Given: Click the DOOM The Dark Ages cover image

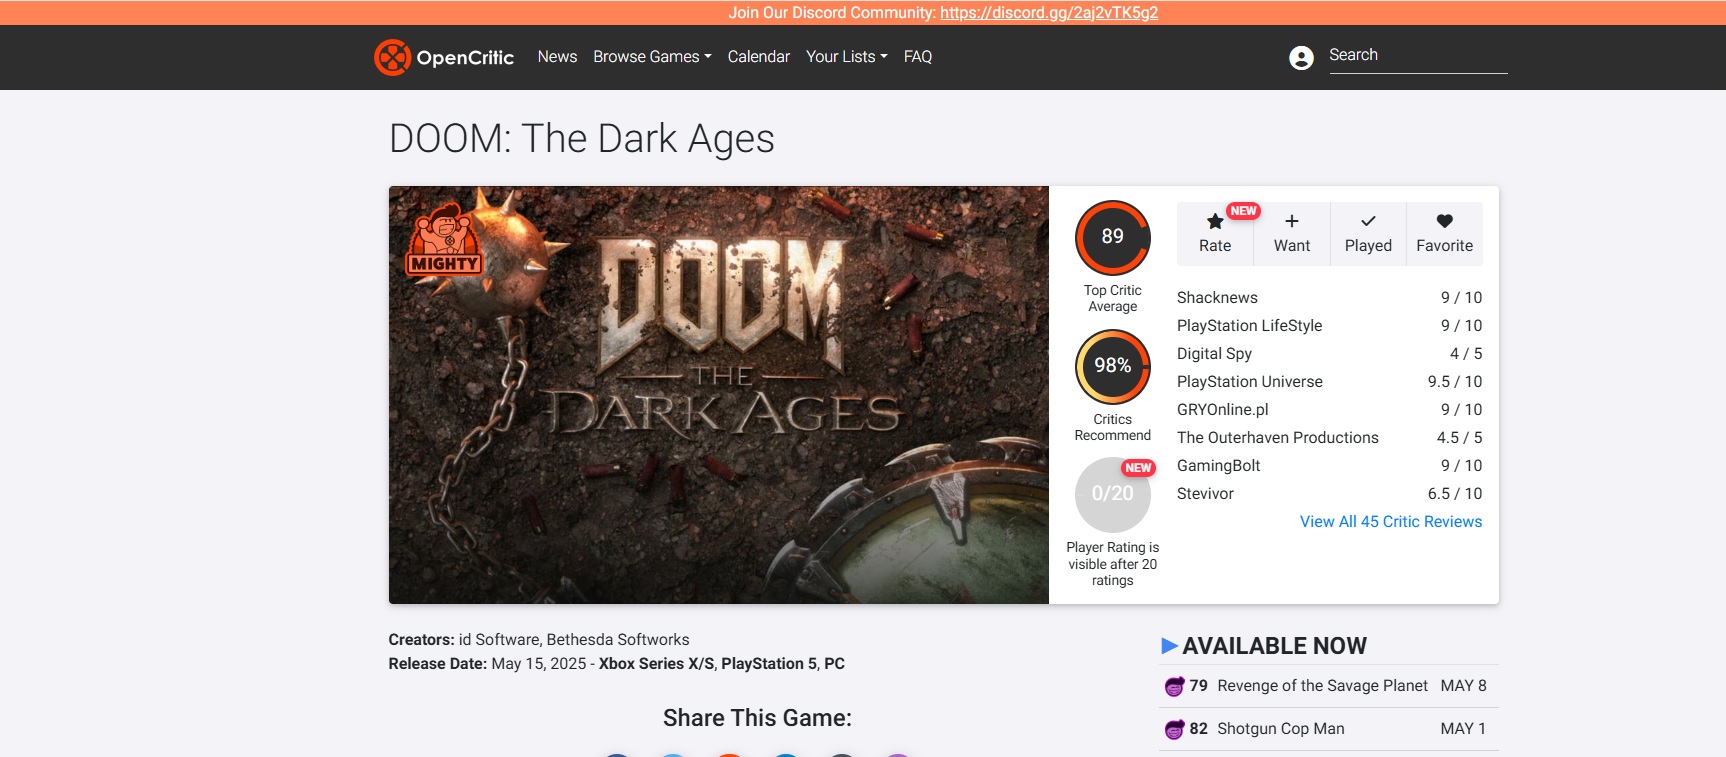Looking at the screenshot, I should pyautogui.click(x=719, y=395).
